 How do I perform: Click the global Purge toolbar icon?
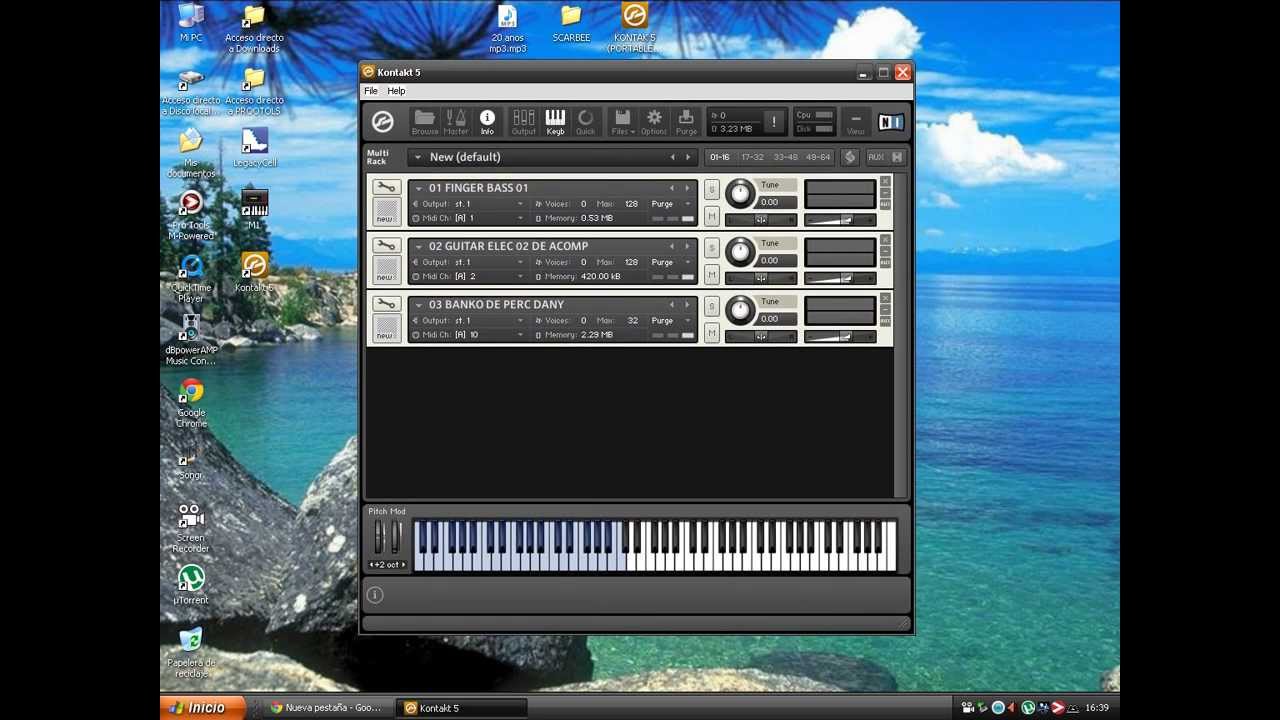point(686,122)
